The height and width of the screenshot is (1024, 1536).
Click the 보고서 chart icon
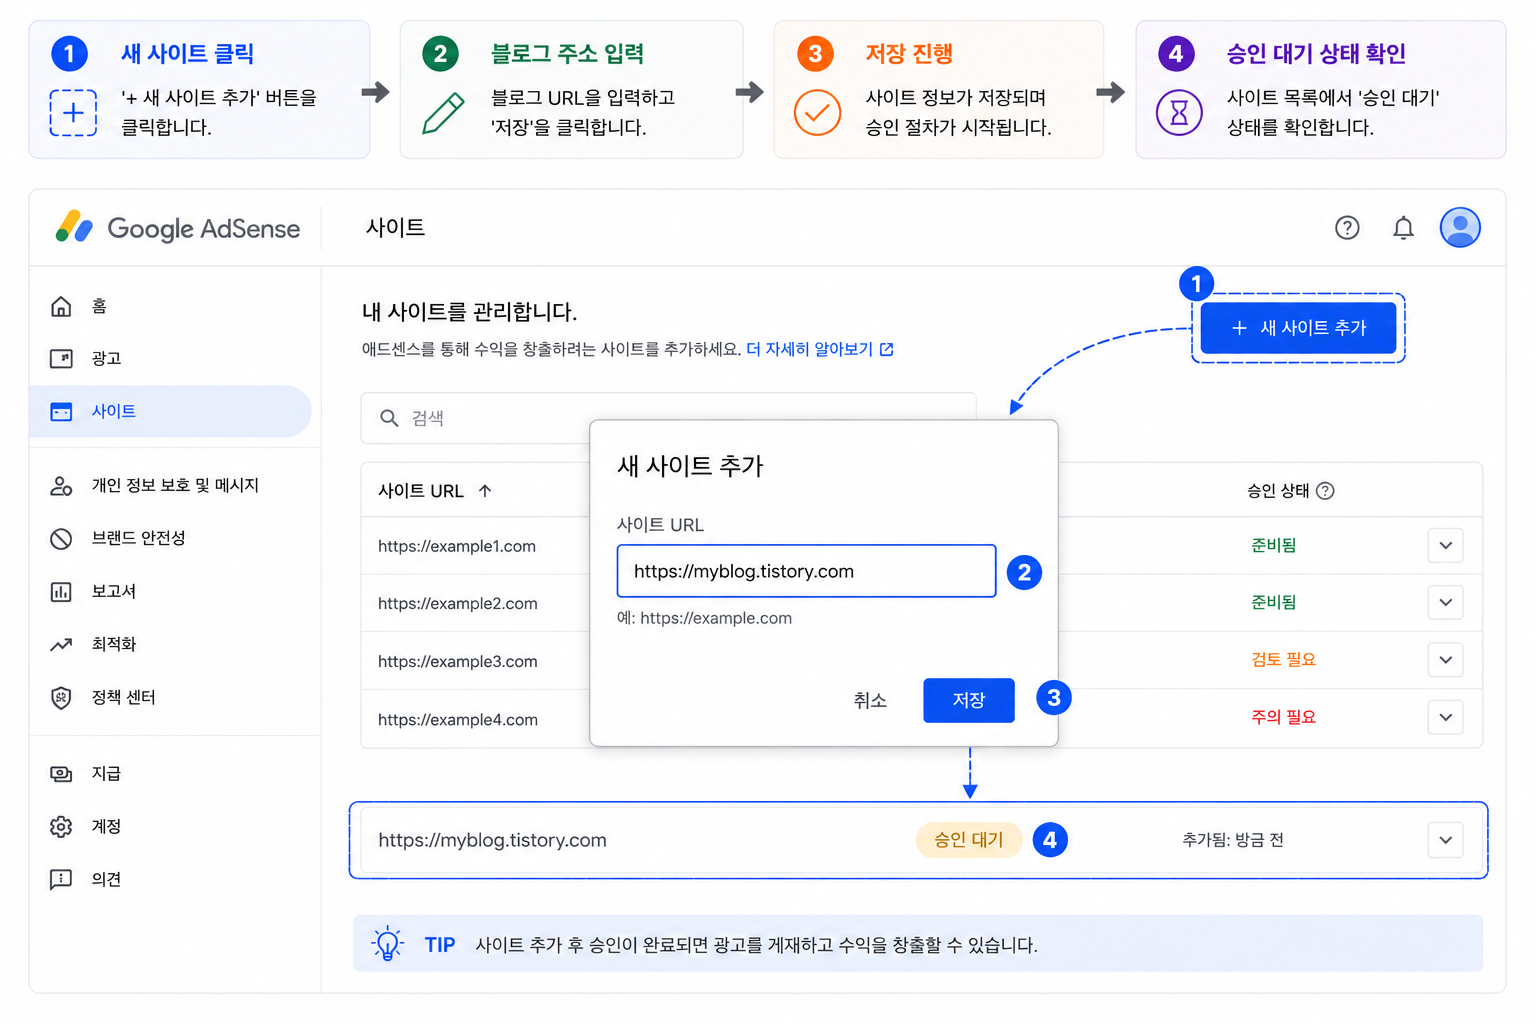click(x=61, y=591)
